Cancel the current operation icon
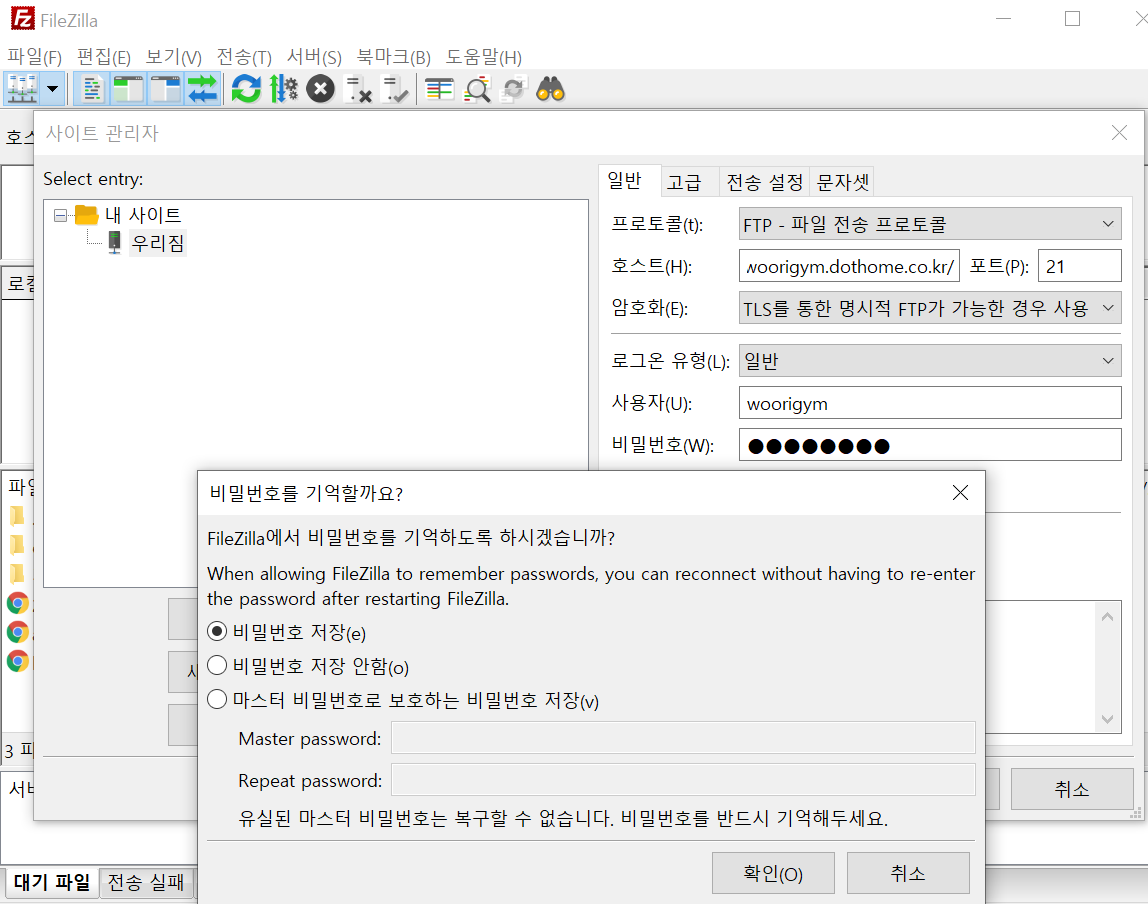Image resolution: width=1148 pixels, height=904 pixels. [320, 89]
